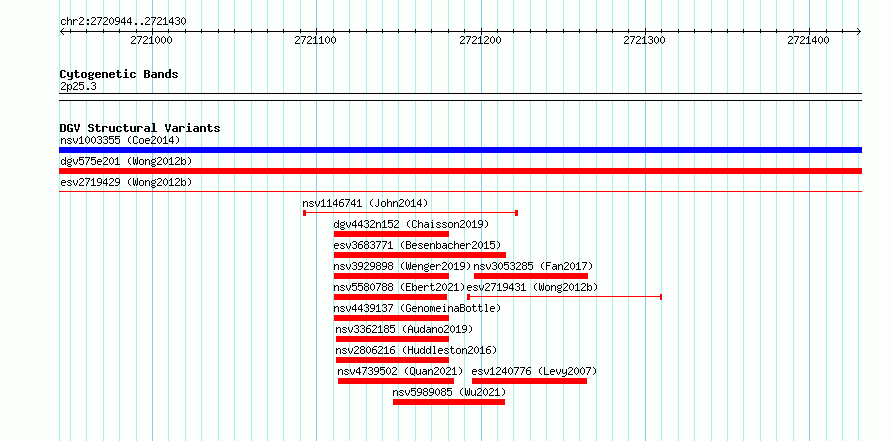Click the Cytogenetic Bands track heading
Viewport: 890px width, 441px height.
(x=119, y=74)
